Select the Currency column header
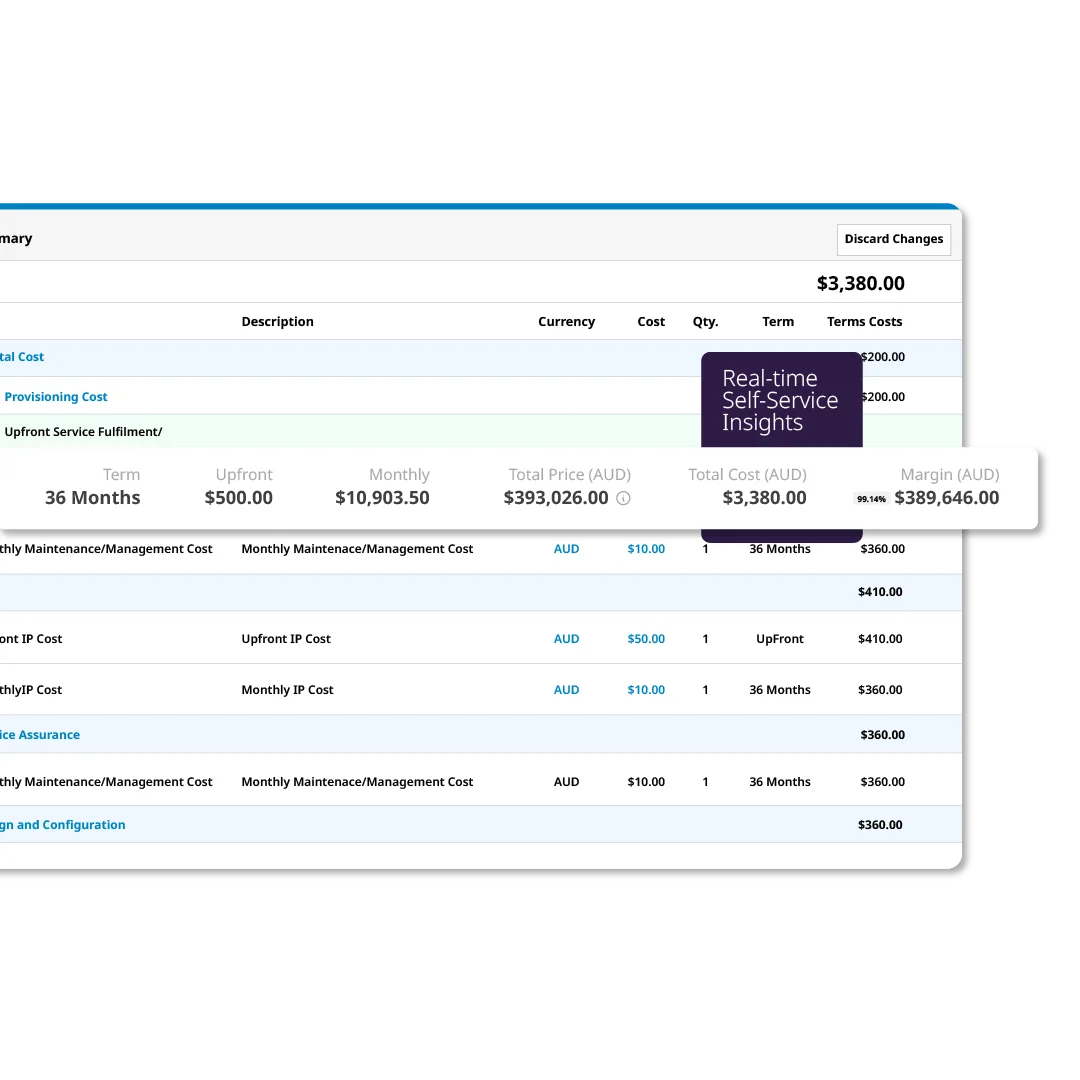The image size is (1080, 1080). point(566,321)
